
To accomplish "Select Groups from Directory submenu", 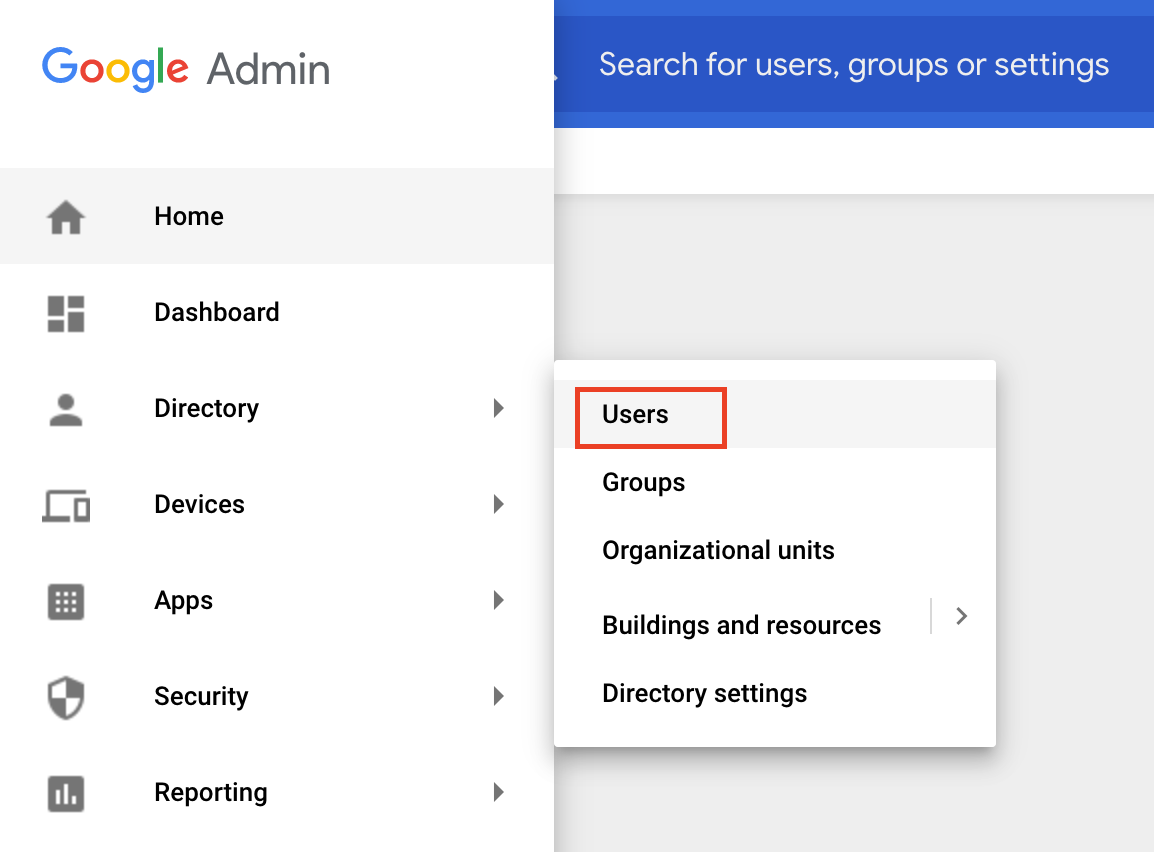I will point(644,483).
